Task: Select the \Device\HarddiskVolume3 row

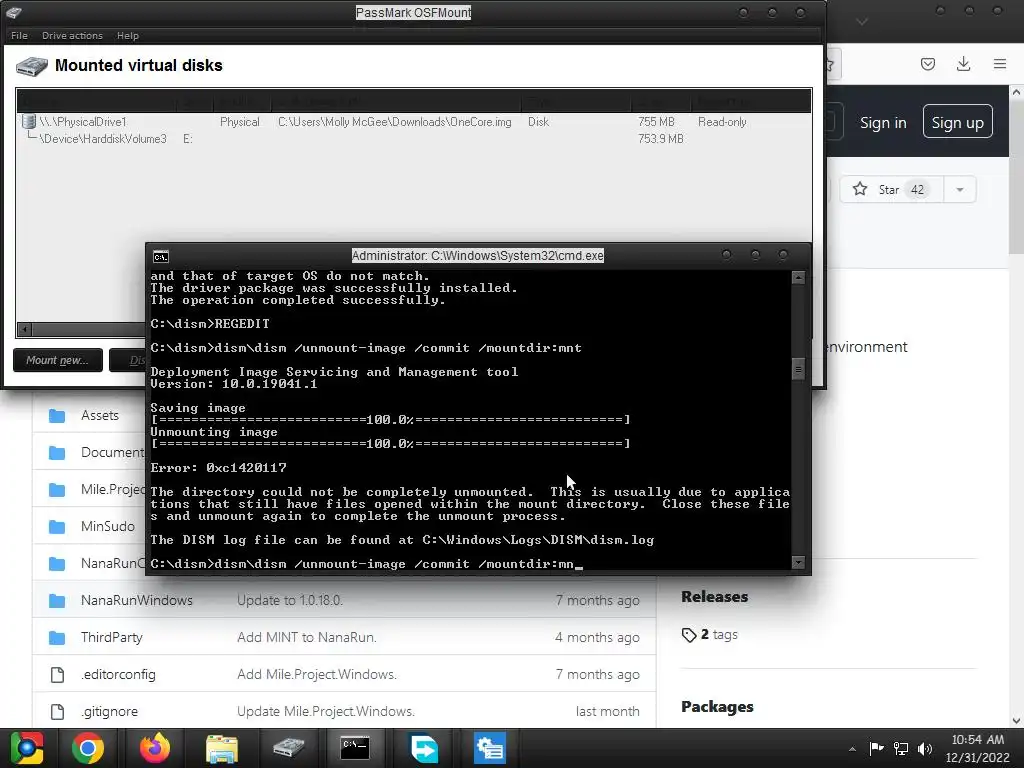Action: pyautogui.click(x=413, y=138)
